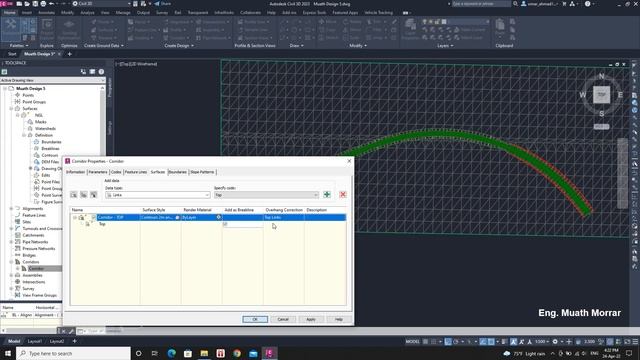This screenshot has height=360, width=640.
Task: Open the Google Chrome taskbar icon
Action: [x=237, y=353]
